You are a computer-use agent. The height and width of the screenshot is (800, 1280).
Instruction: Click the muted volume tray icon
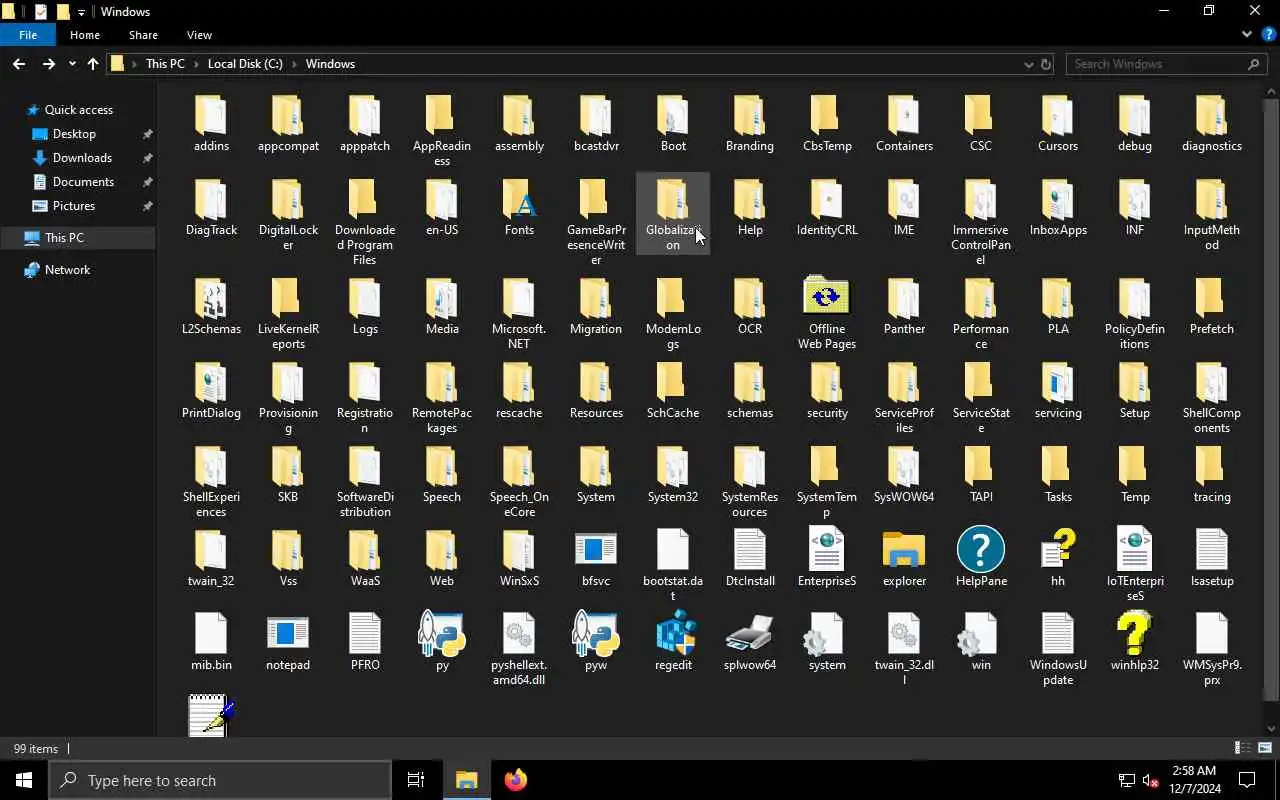1150,781
